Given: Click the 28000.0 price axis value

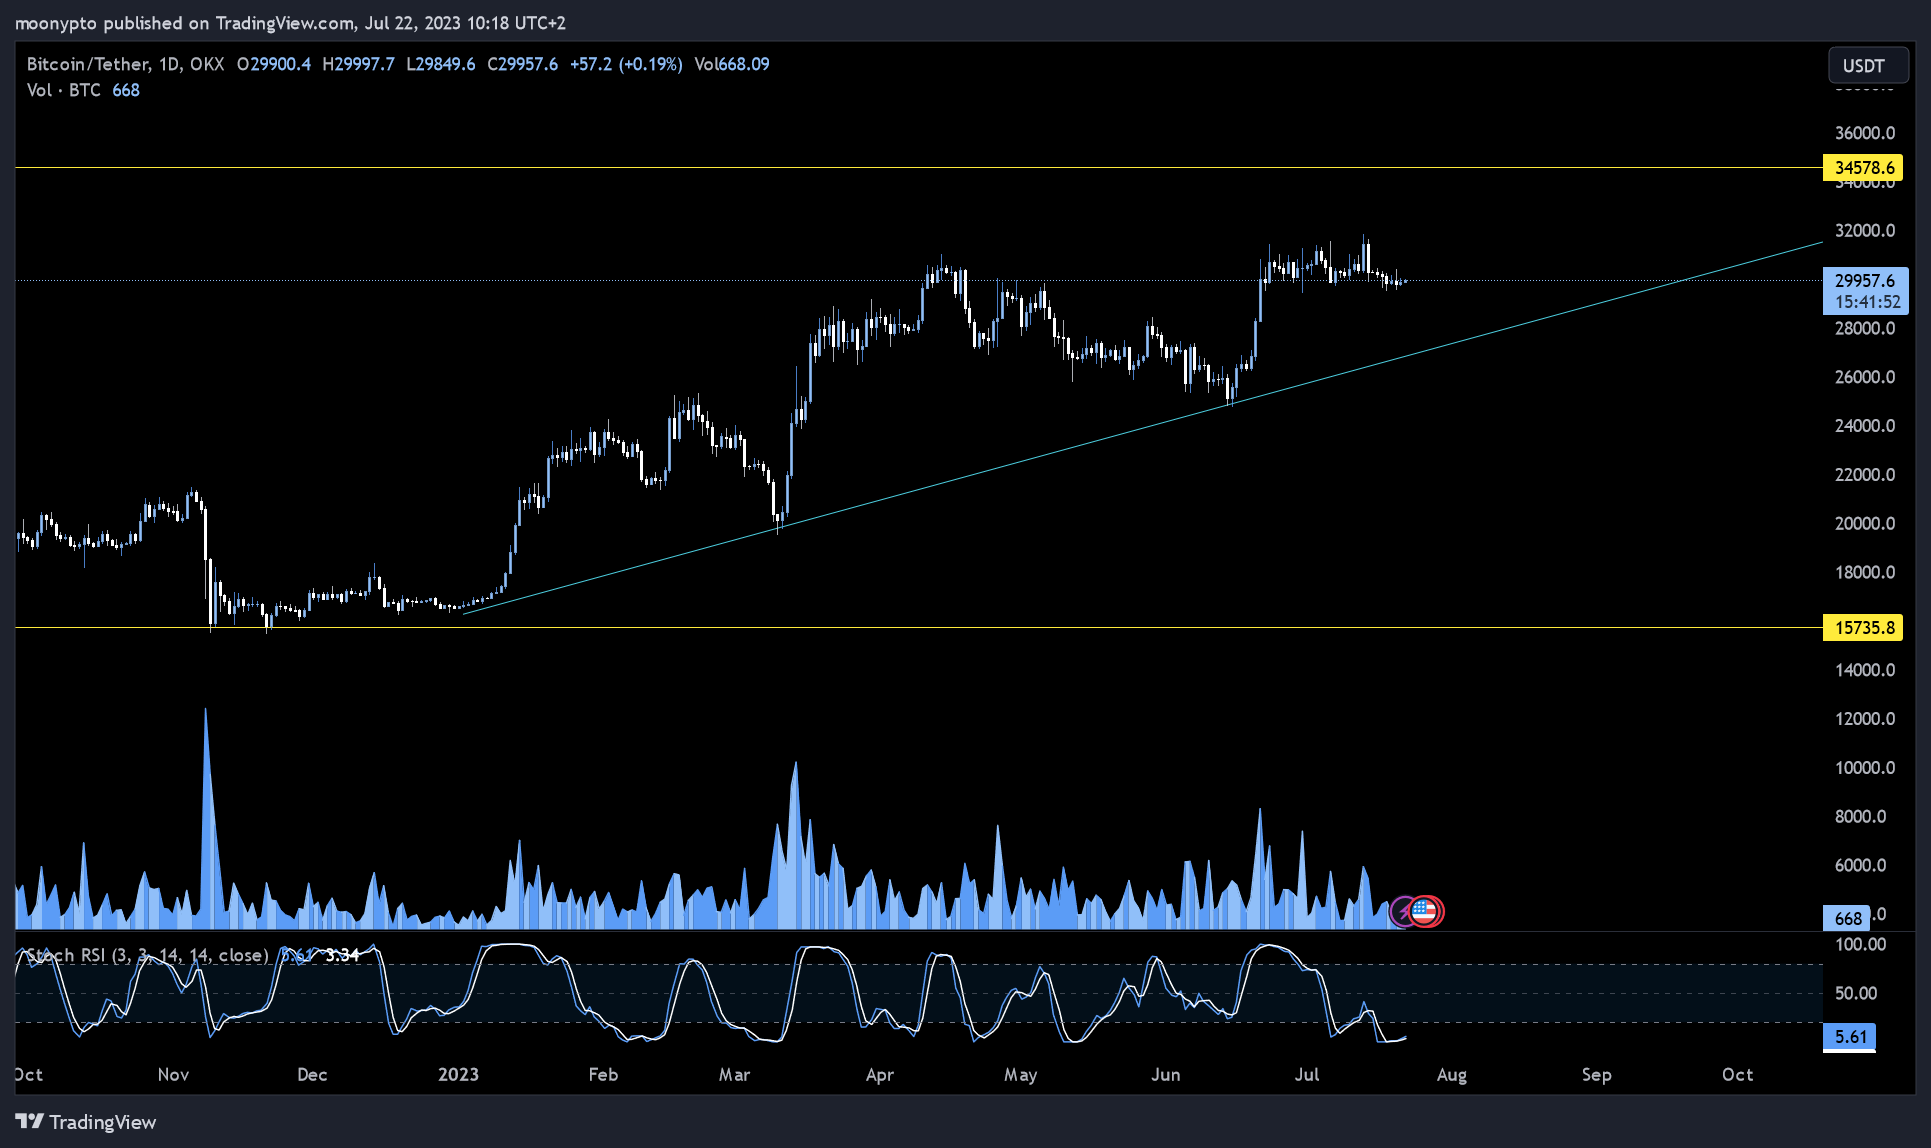Looking at the screenshot, I should click(x=1865, y=329).
